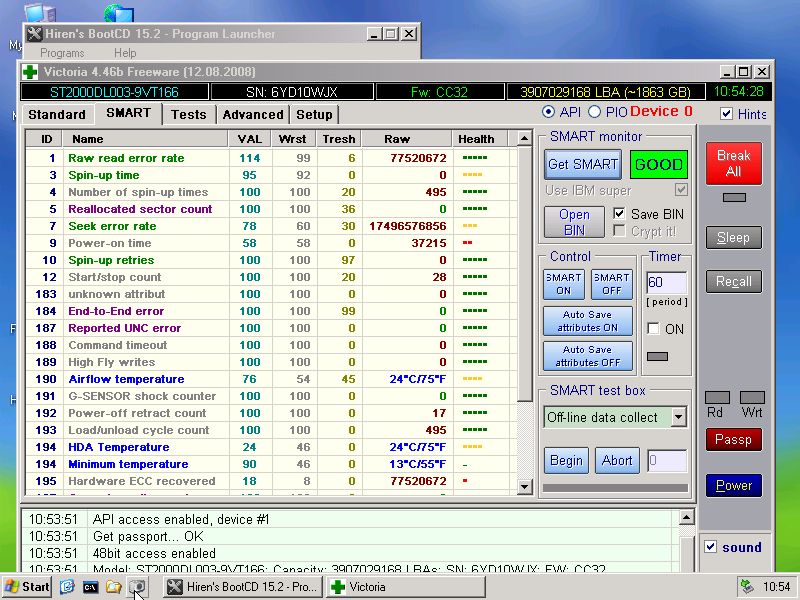The width and height of the screenshot is (800, 600).
Task: Click the log panel scrollbar up arrow
Action: tap(687, 518)
